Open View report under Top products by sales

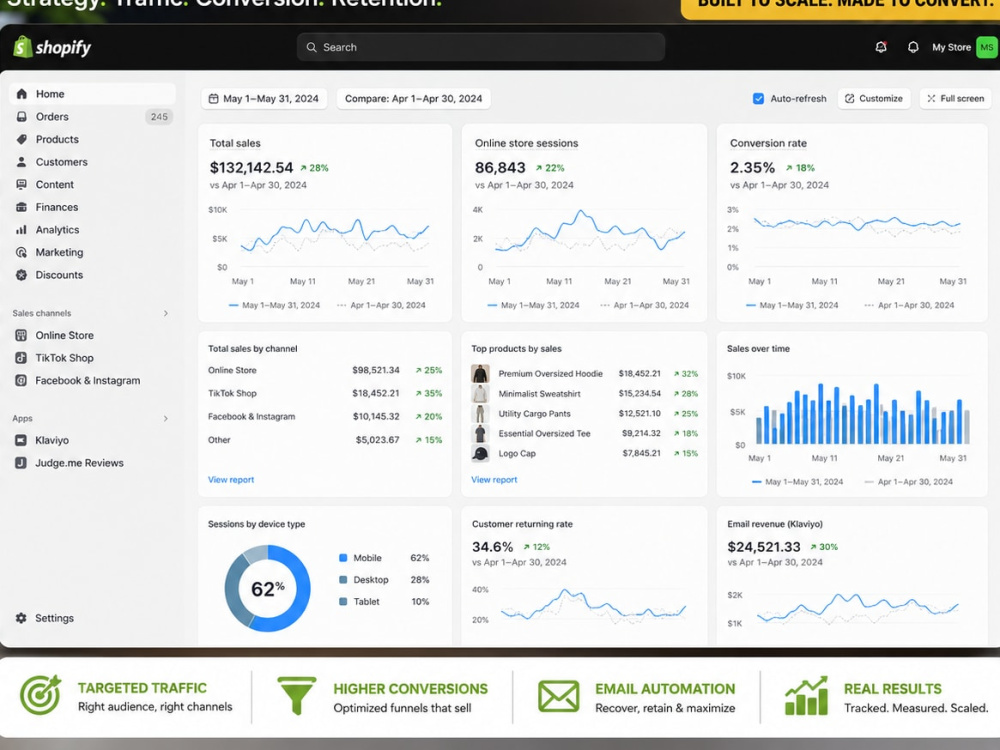(494, 480)
